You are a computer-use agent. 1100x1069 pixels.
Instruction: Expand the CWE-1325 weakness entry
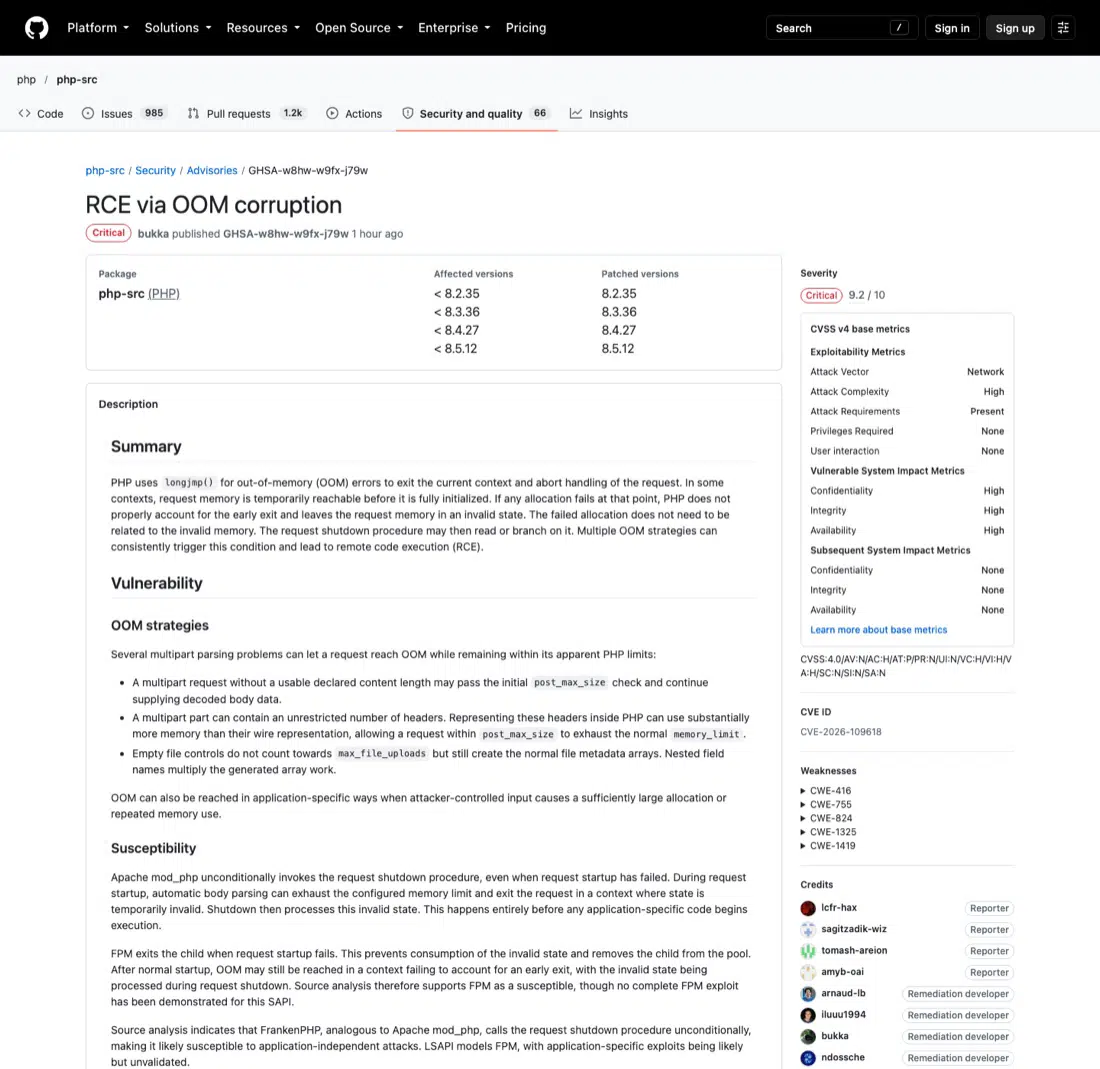[x=829, y=832]
